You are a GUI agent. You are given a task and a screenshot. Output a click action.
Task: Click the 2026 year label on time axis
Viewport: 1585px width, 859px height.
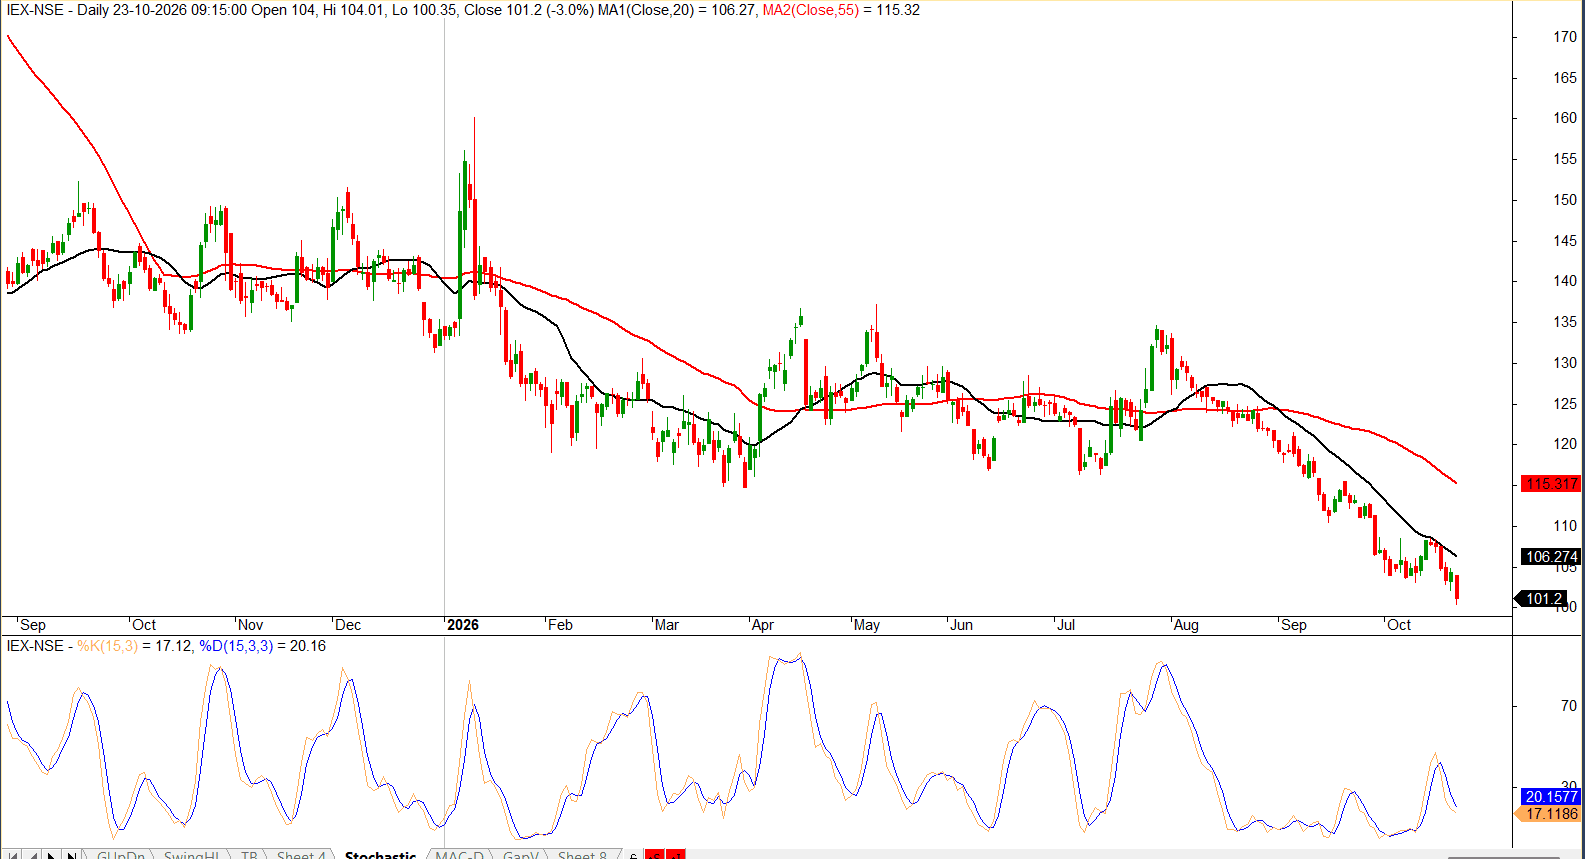click(463, 625)
